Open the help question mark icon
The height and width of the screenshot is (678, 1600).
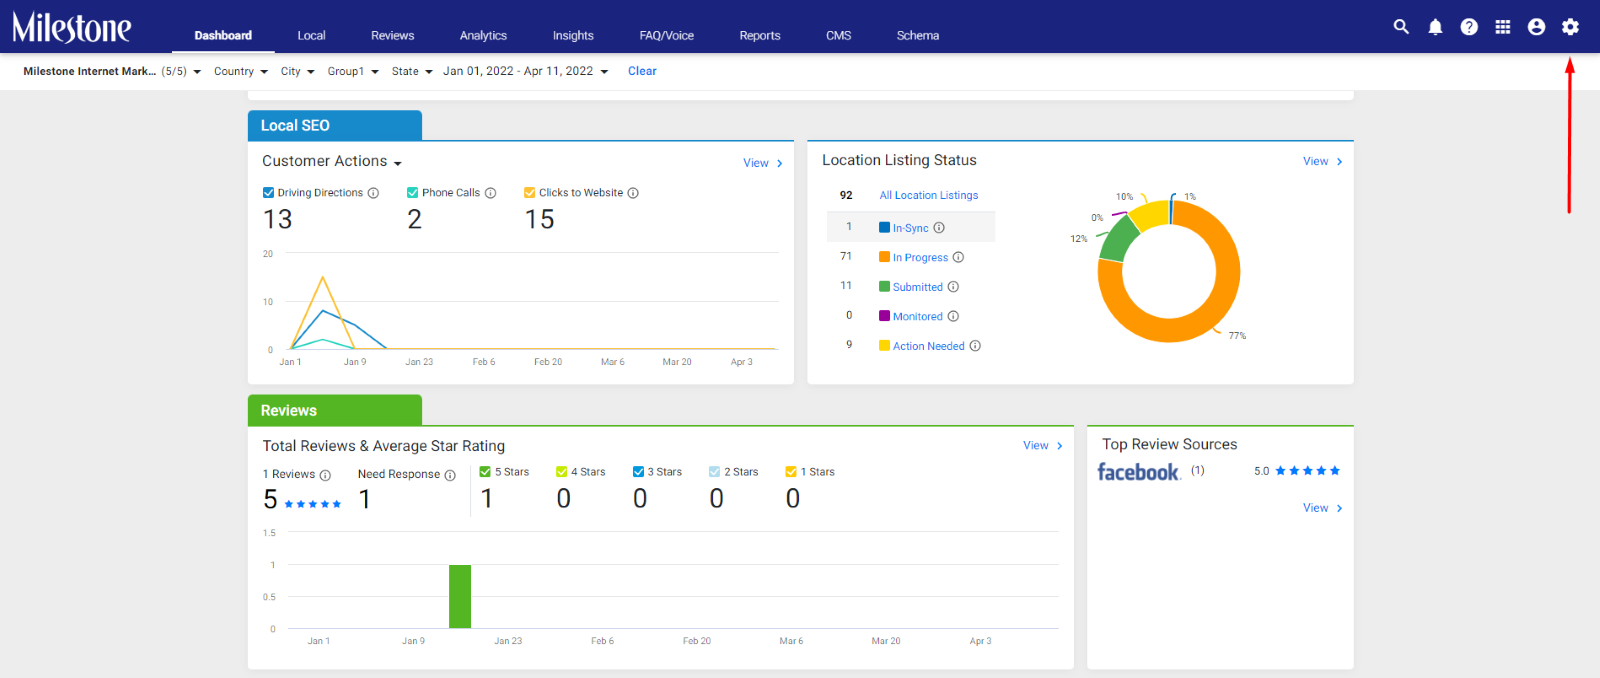[x=1469, y=27]
